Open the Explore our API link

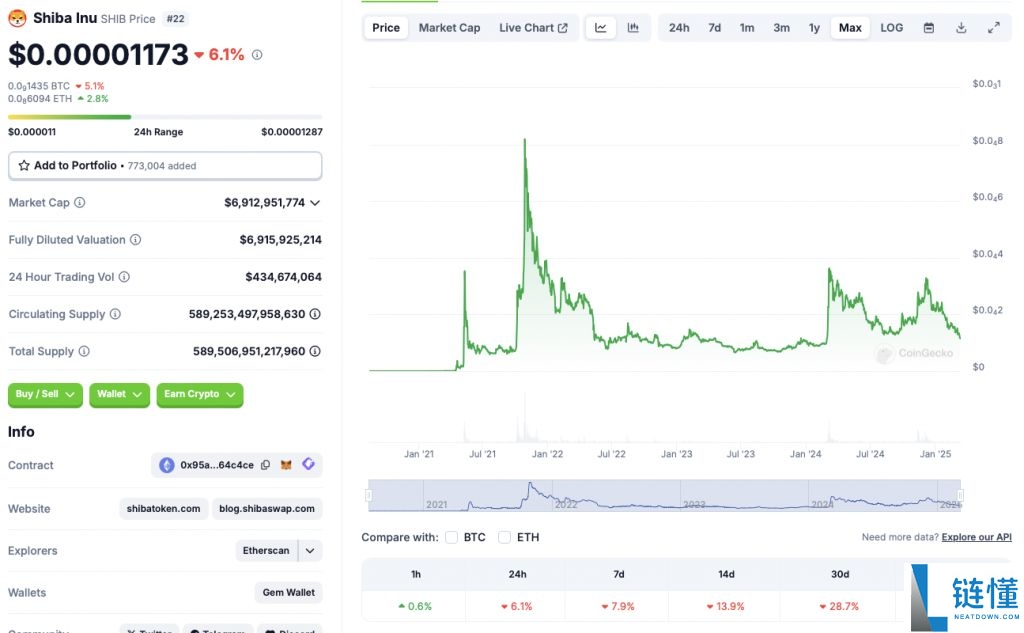click(976, 538)
